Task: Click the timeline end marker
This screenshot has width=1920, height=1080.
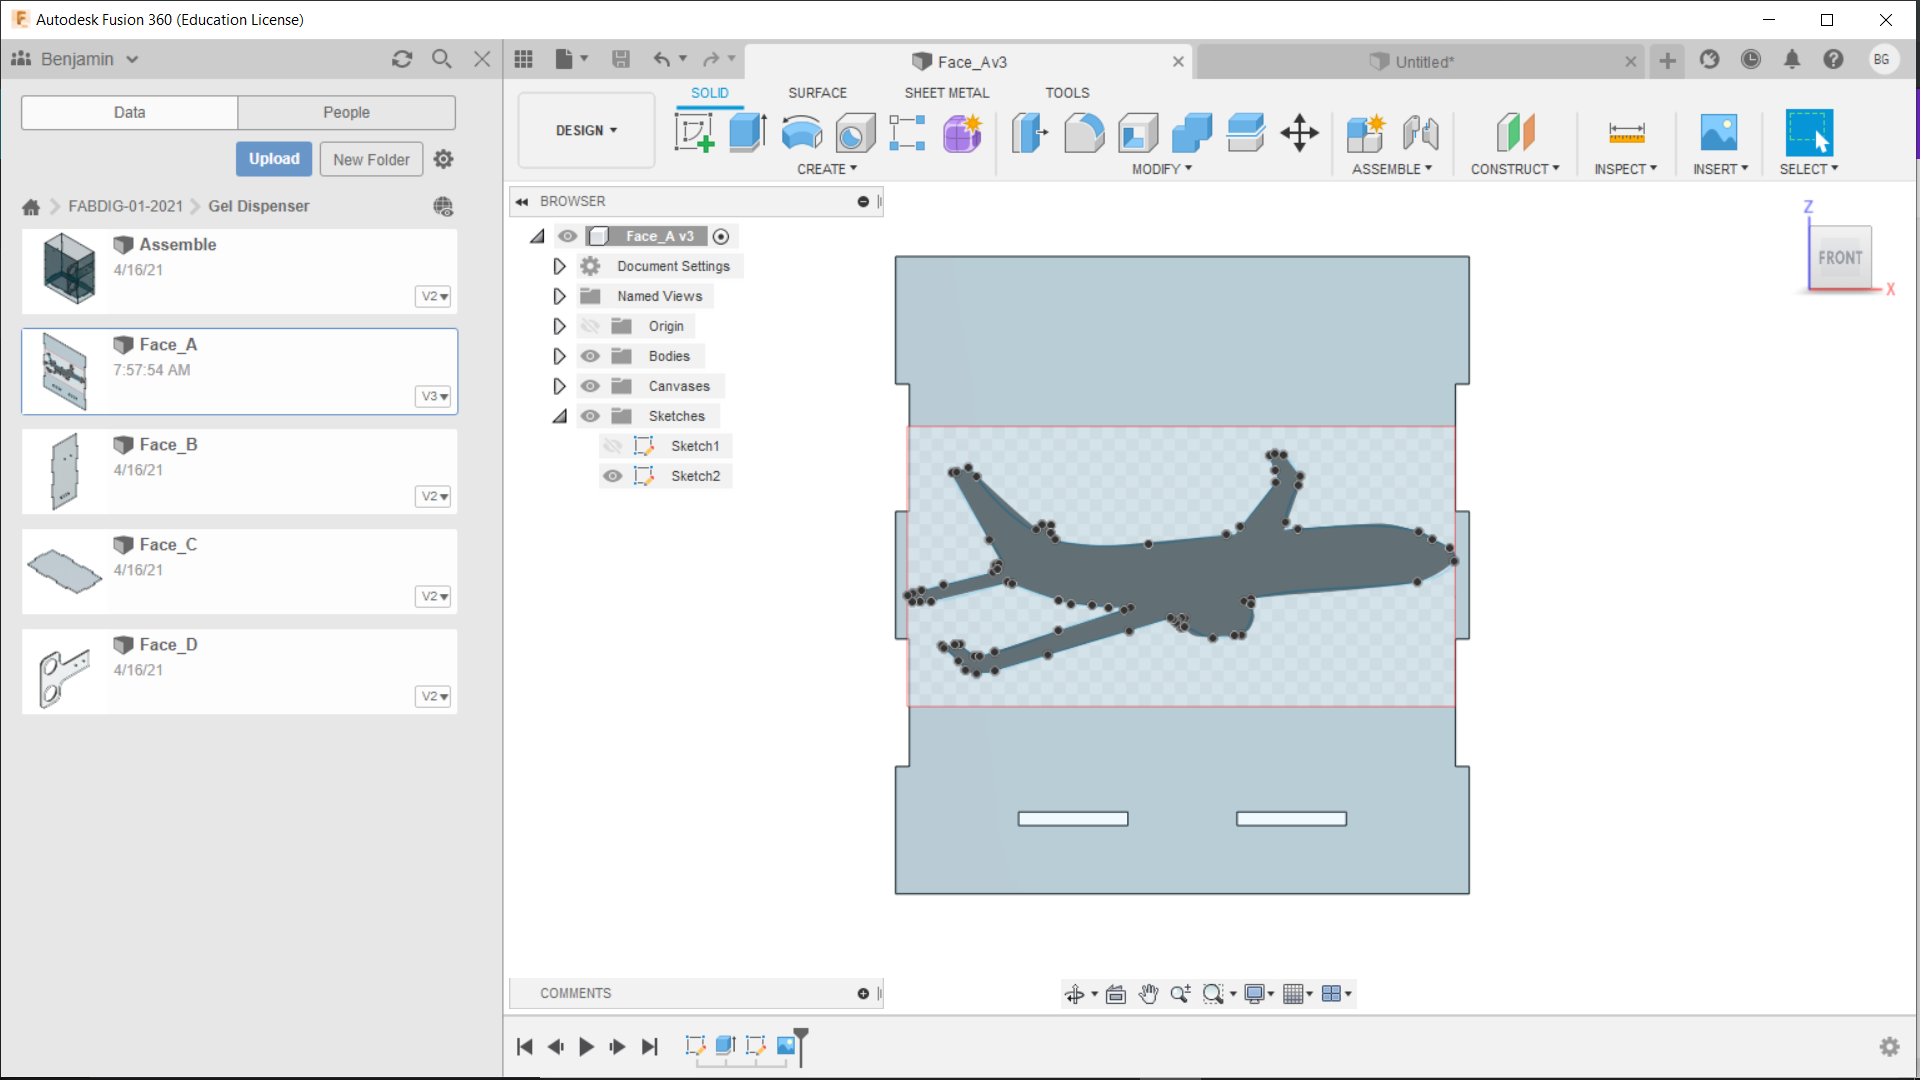Action: pyautogui.click(x=801, y=1045)
